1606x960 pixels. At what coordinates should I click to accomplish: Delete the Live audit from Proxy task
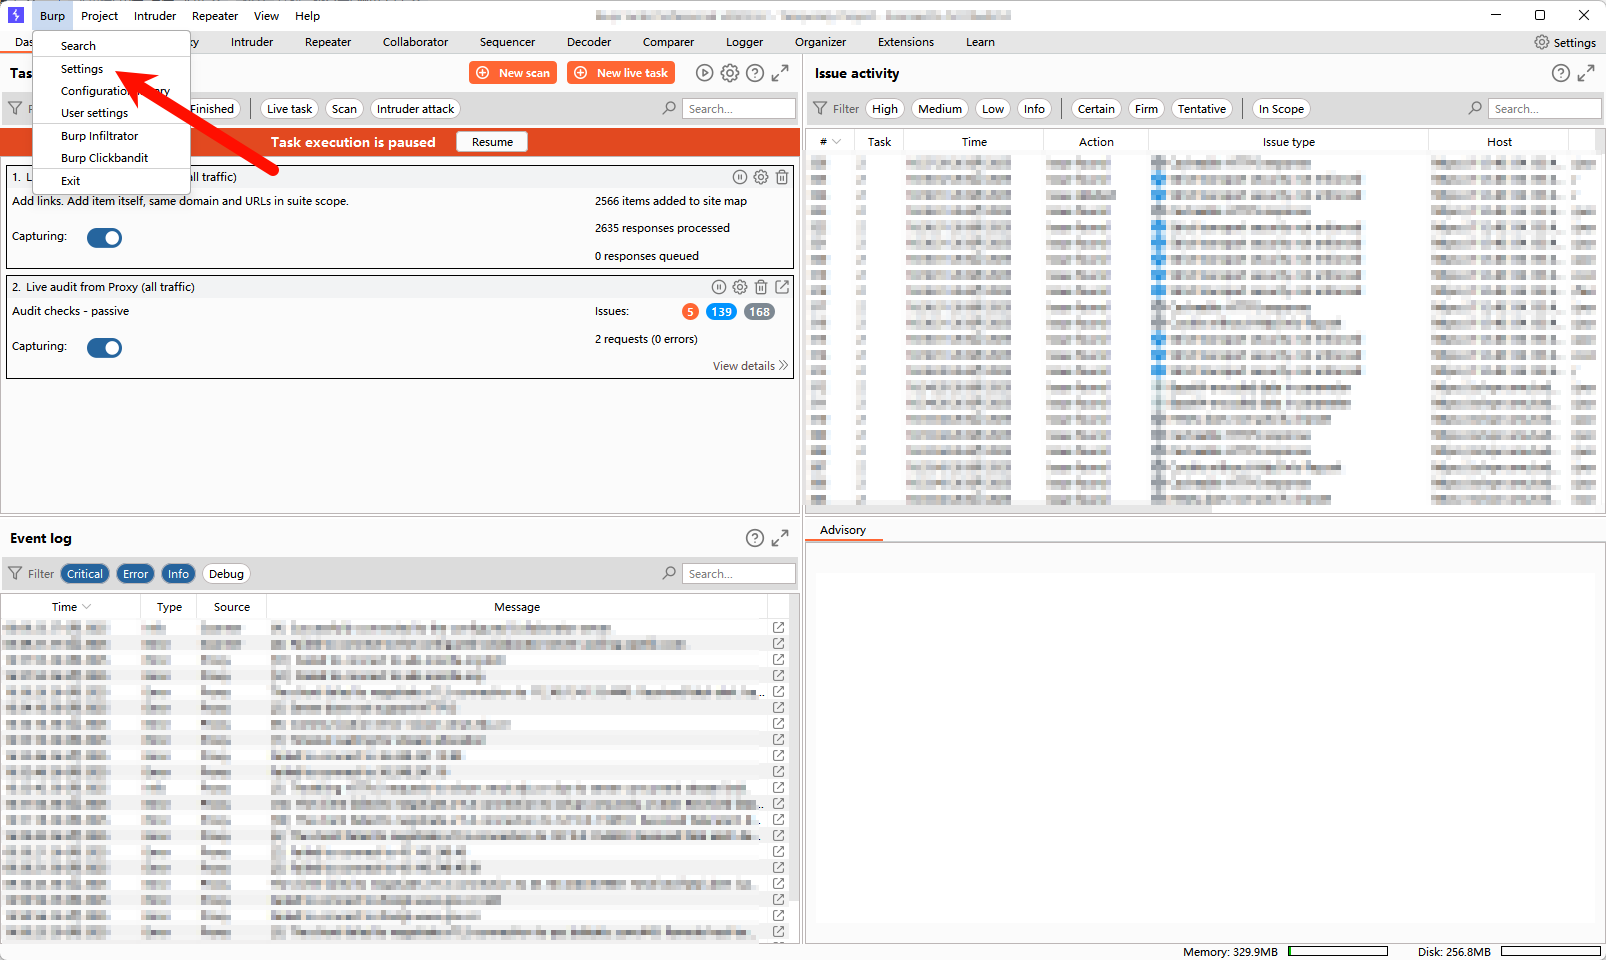pos(761,287)
